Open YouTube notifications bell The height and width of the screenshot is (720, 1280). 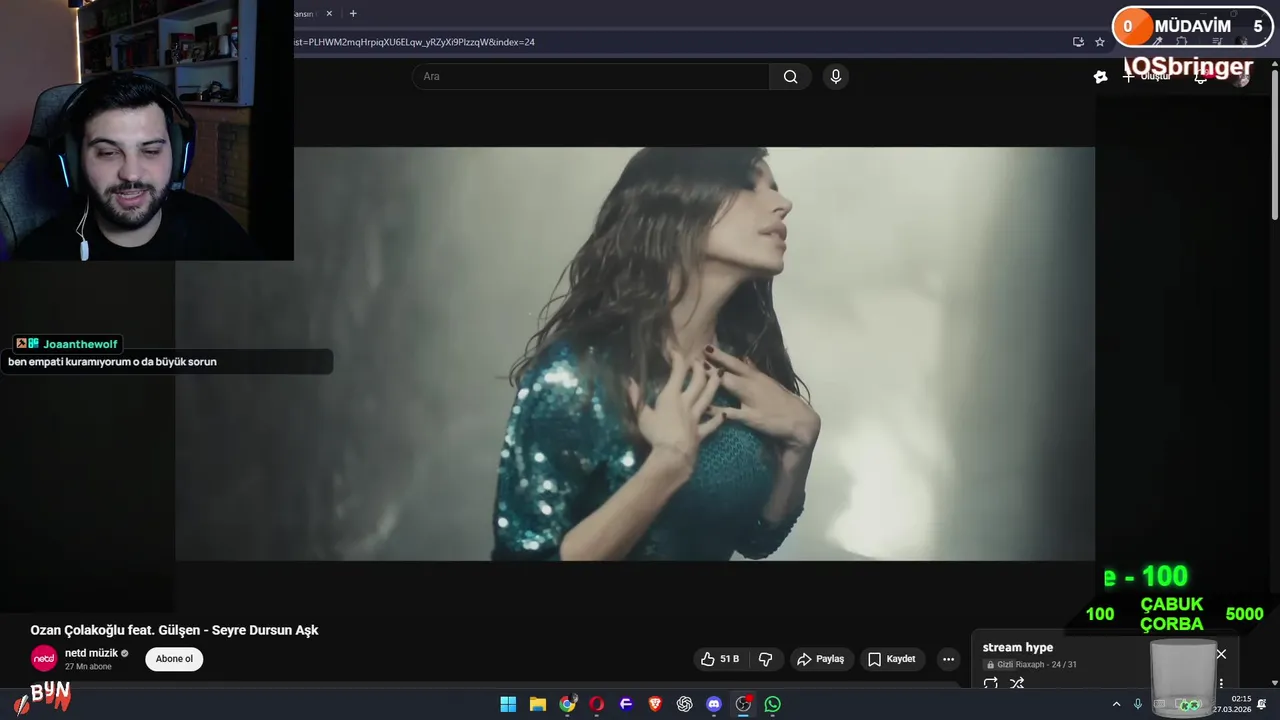coord(1200,78)
